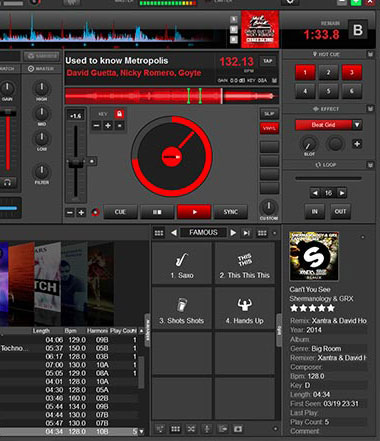Toggle the SLIP mode button
Viewport: 380px width, 441px height.
269,114
